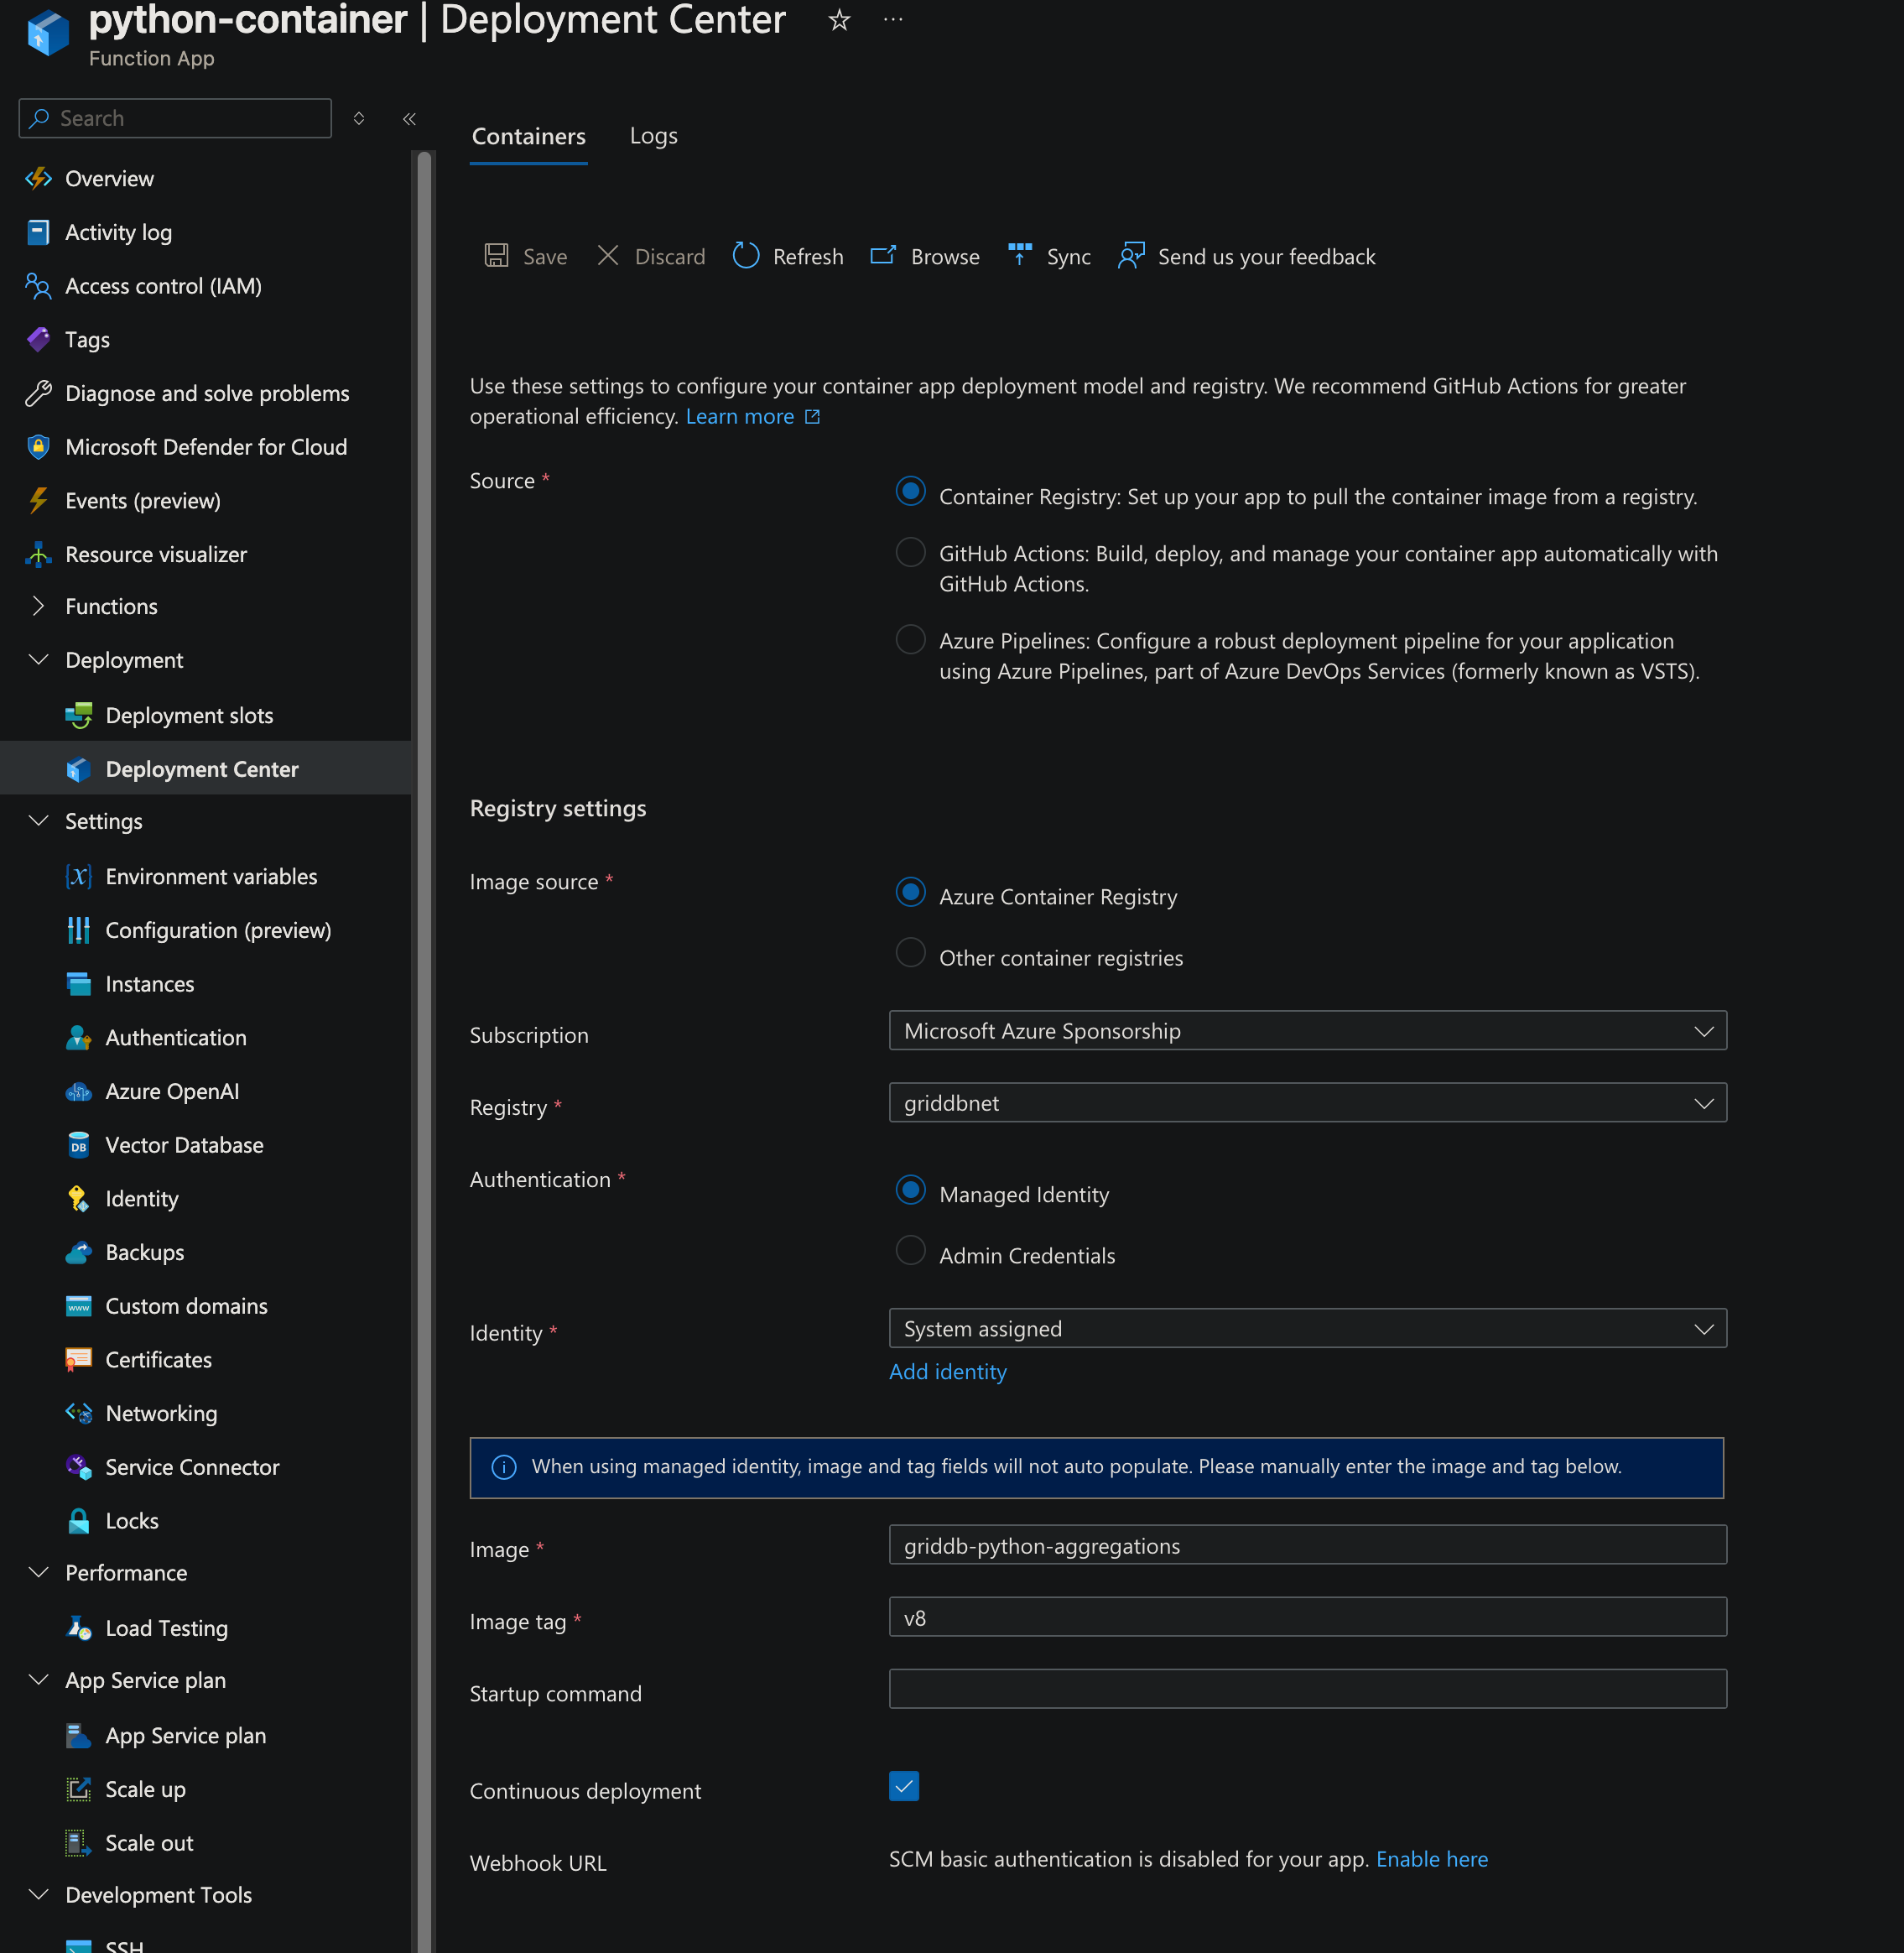Click the Image tag input field
Viewport: 1904px width, 1953px height.
pyautogui.click(x=1307, y=1617)
